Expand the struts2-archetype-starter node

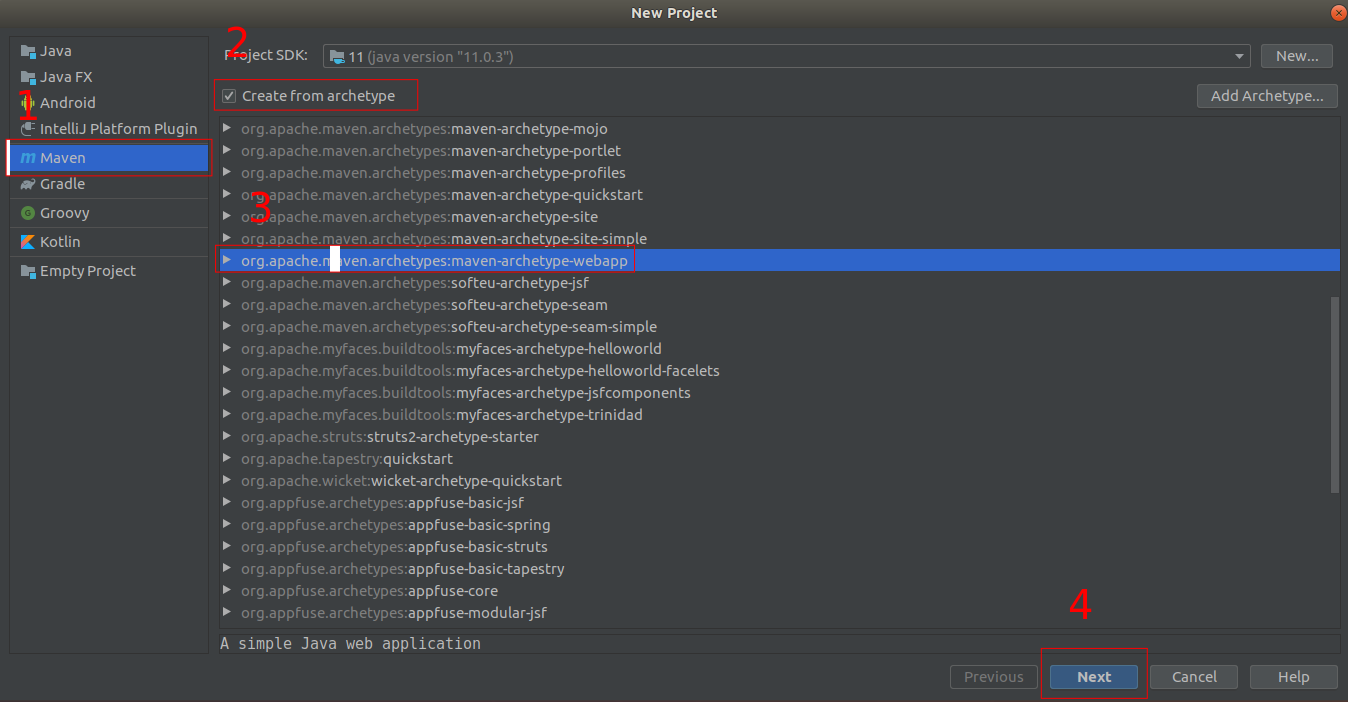(x=227, y=437)
